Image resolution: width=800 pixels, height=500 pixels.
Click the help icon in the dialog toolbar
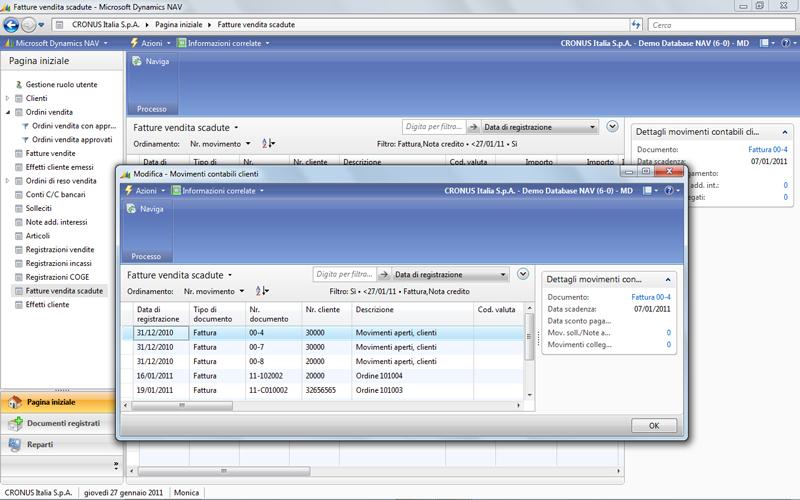pos(668,190)
